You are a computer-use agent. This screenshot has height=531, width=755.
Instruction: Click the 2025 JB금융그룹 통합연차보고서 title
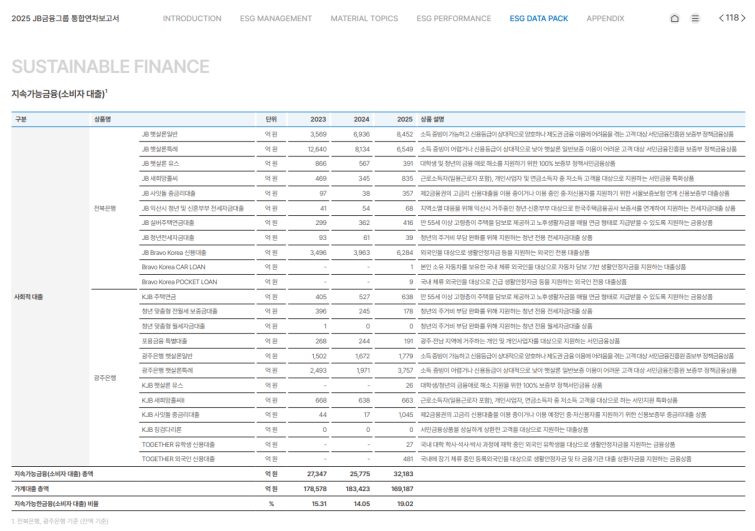pyautogui.click(x=65, y=18)
